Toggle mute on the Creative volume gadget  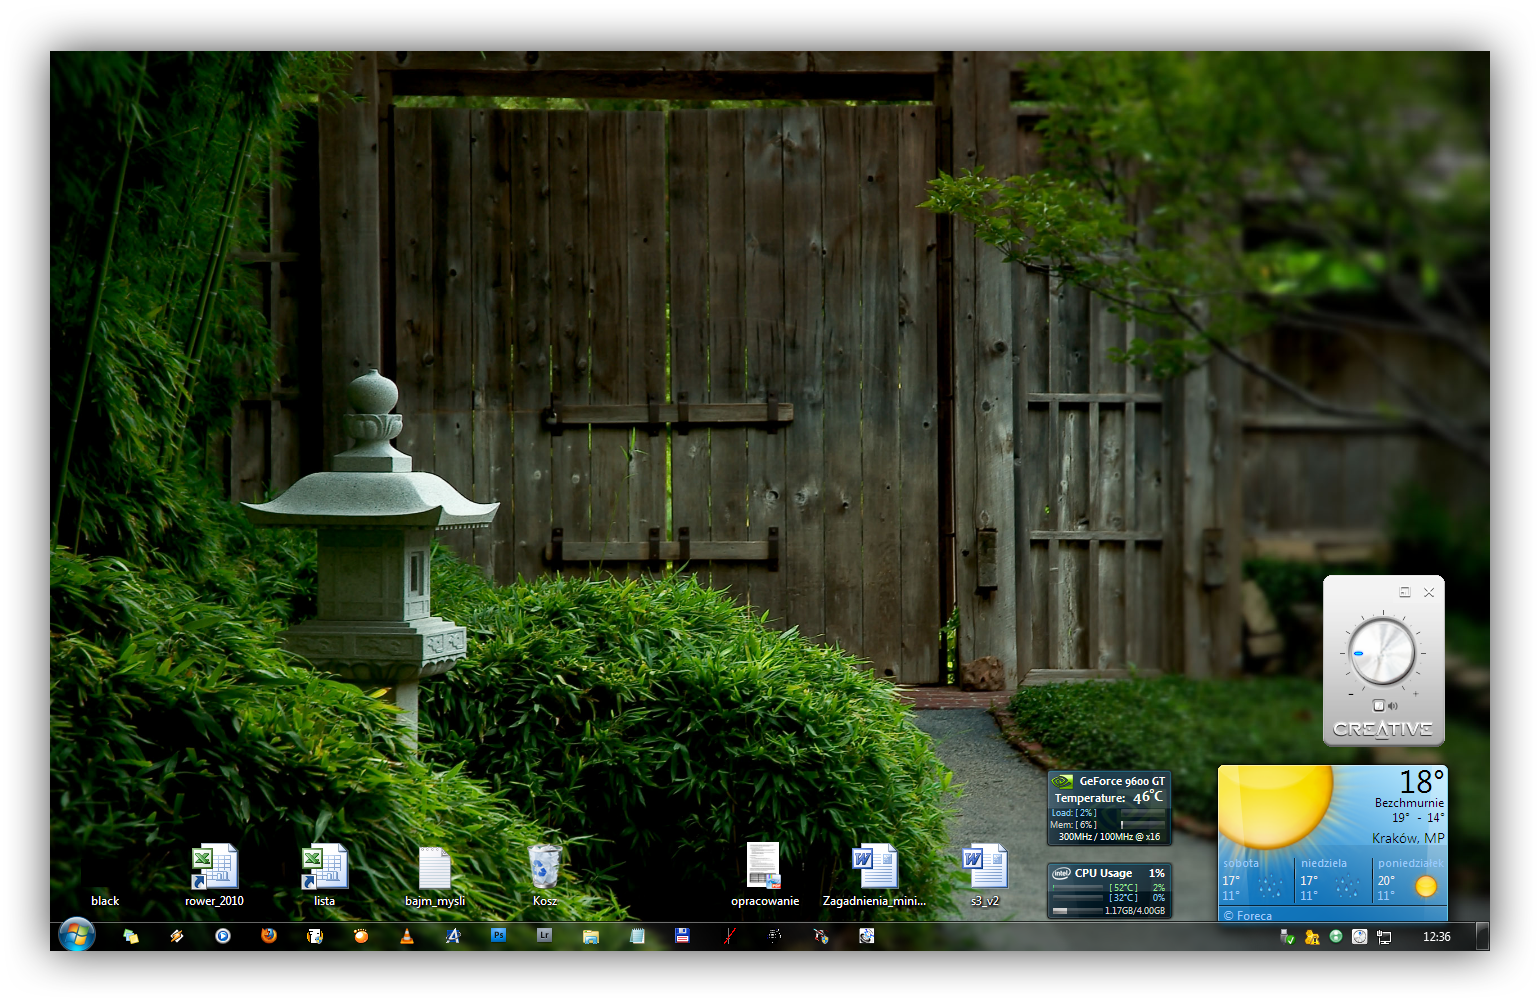coord(1380,706)
